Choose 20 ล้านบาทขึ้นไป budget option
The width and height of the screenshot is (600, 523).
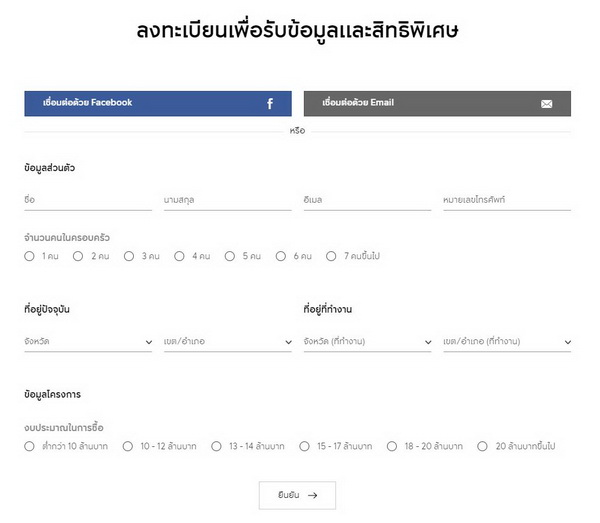click(x=484, y=446)
